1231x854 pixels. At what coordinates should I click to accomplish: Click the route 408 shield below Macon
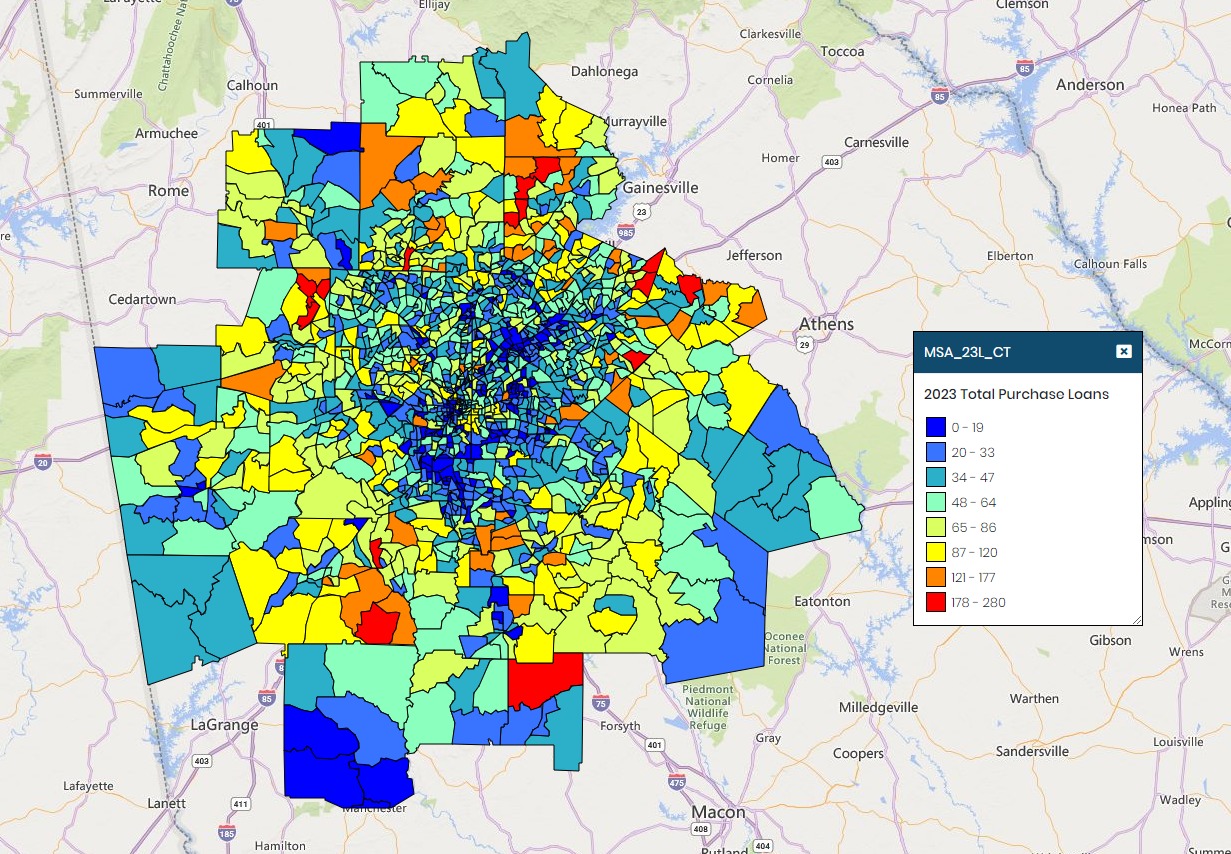[x=700, y=829]
